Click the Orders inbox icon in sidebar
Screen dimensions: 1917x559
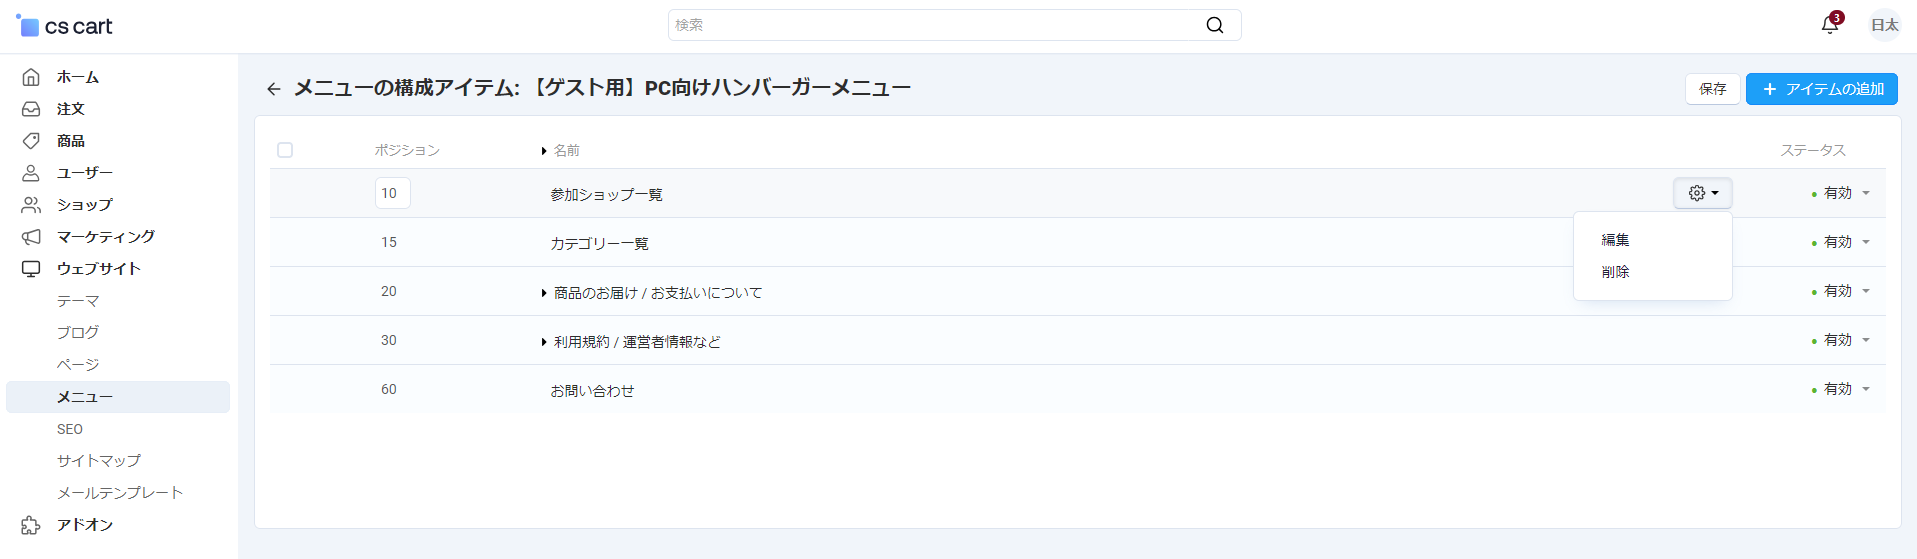click(x=31, y=109)
